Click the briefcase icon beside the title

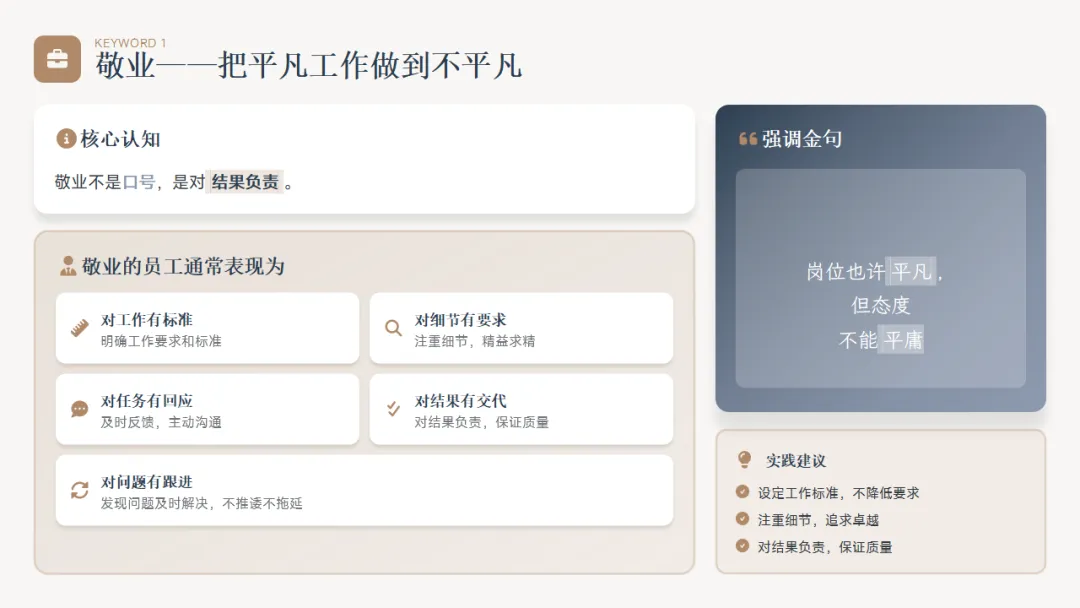click(57, 59)
